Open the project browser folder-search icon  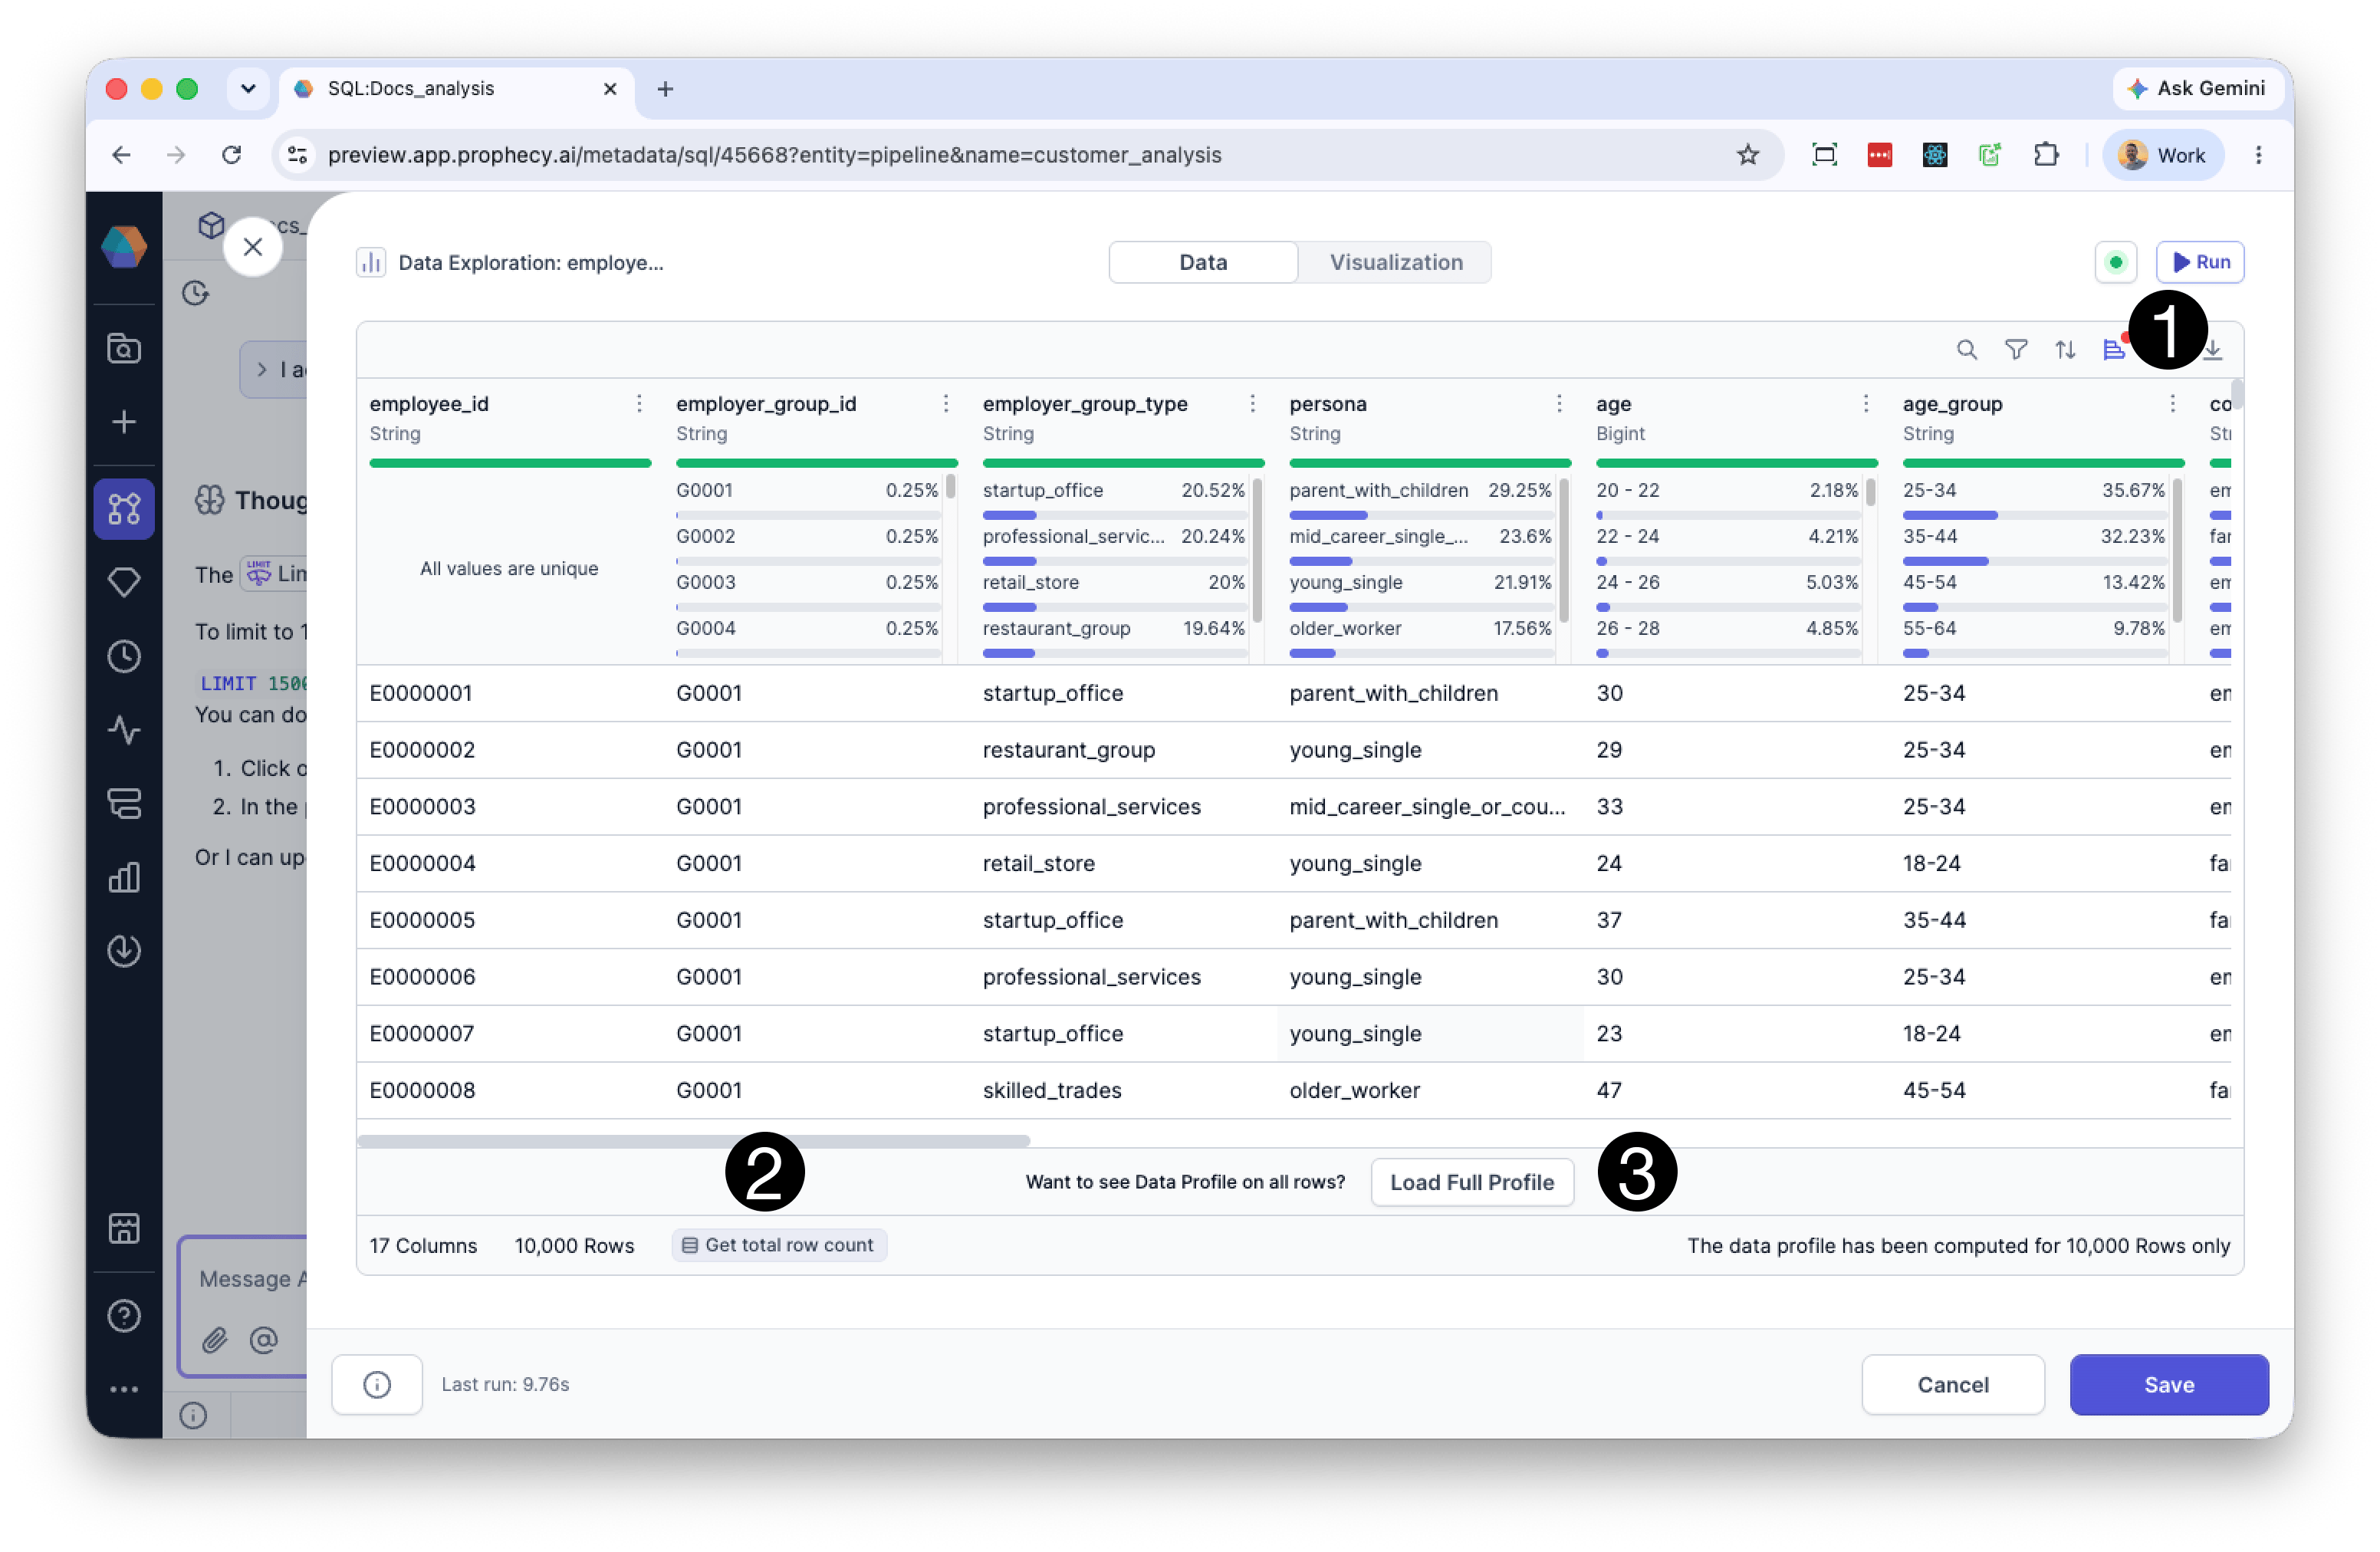[x=124, y=347]
